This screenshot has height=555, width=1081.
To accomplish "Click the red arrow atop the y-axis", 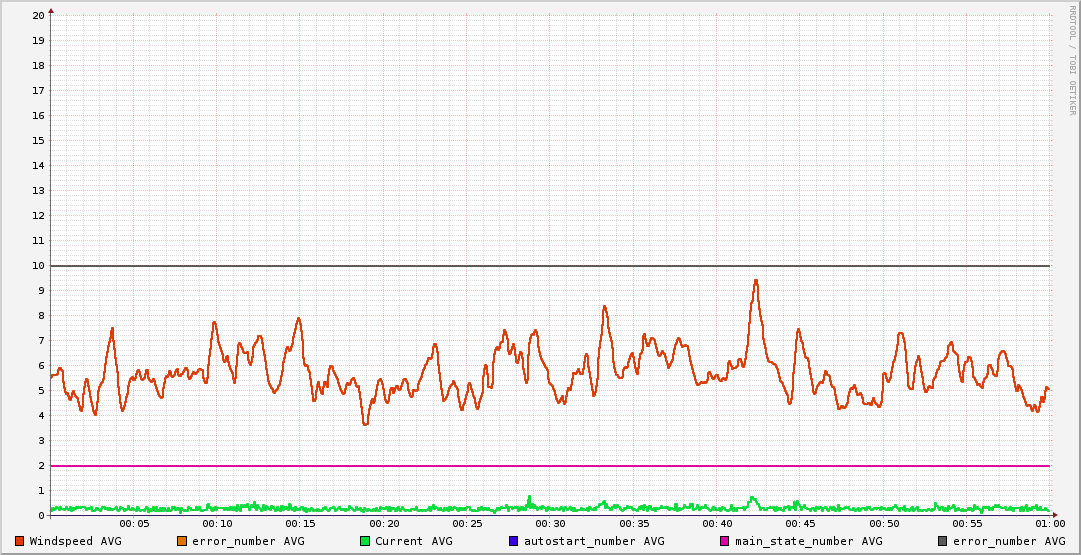I will tap(51, 10).
